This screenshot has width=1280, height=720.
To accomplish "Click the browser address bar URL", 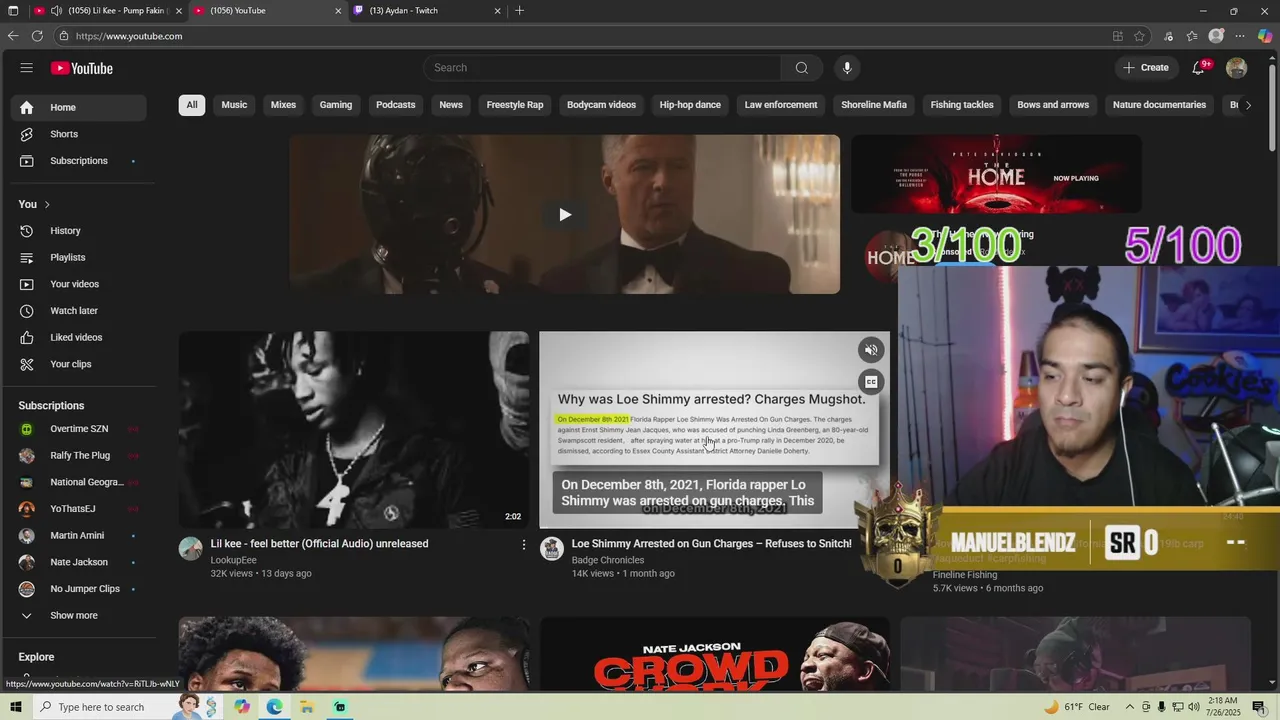I will [x=129, y=36].
